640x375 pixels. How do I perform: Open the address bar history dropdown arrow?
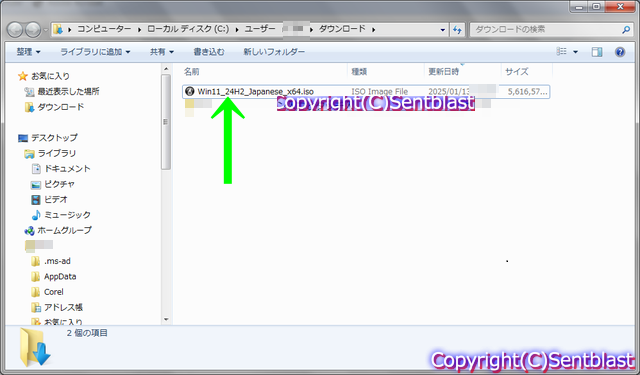click(442, 29)
